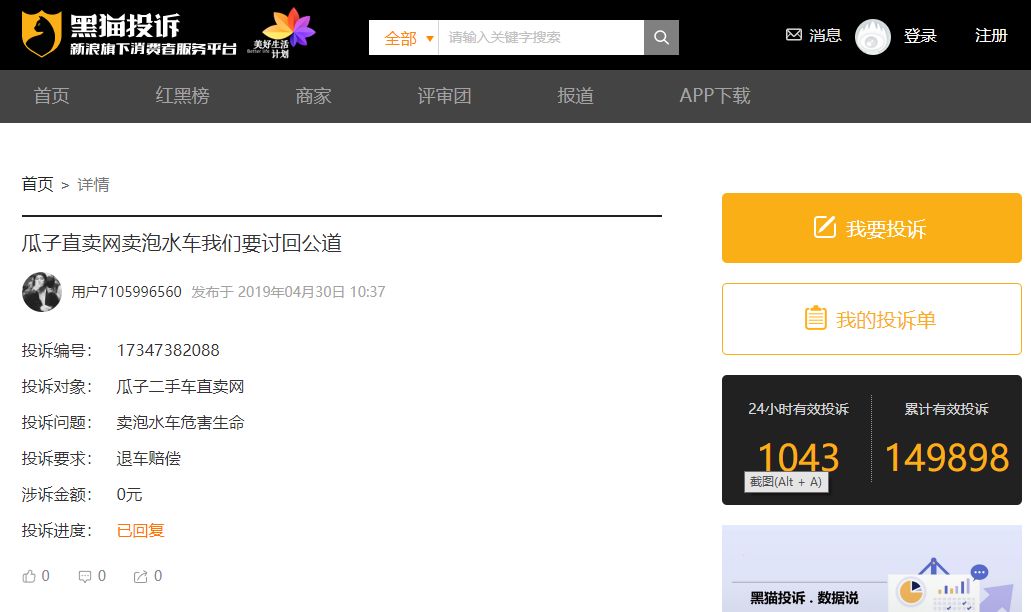Click the 注册 link

991,35
